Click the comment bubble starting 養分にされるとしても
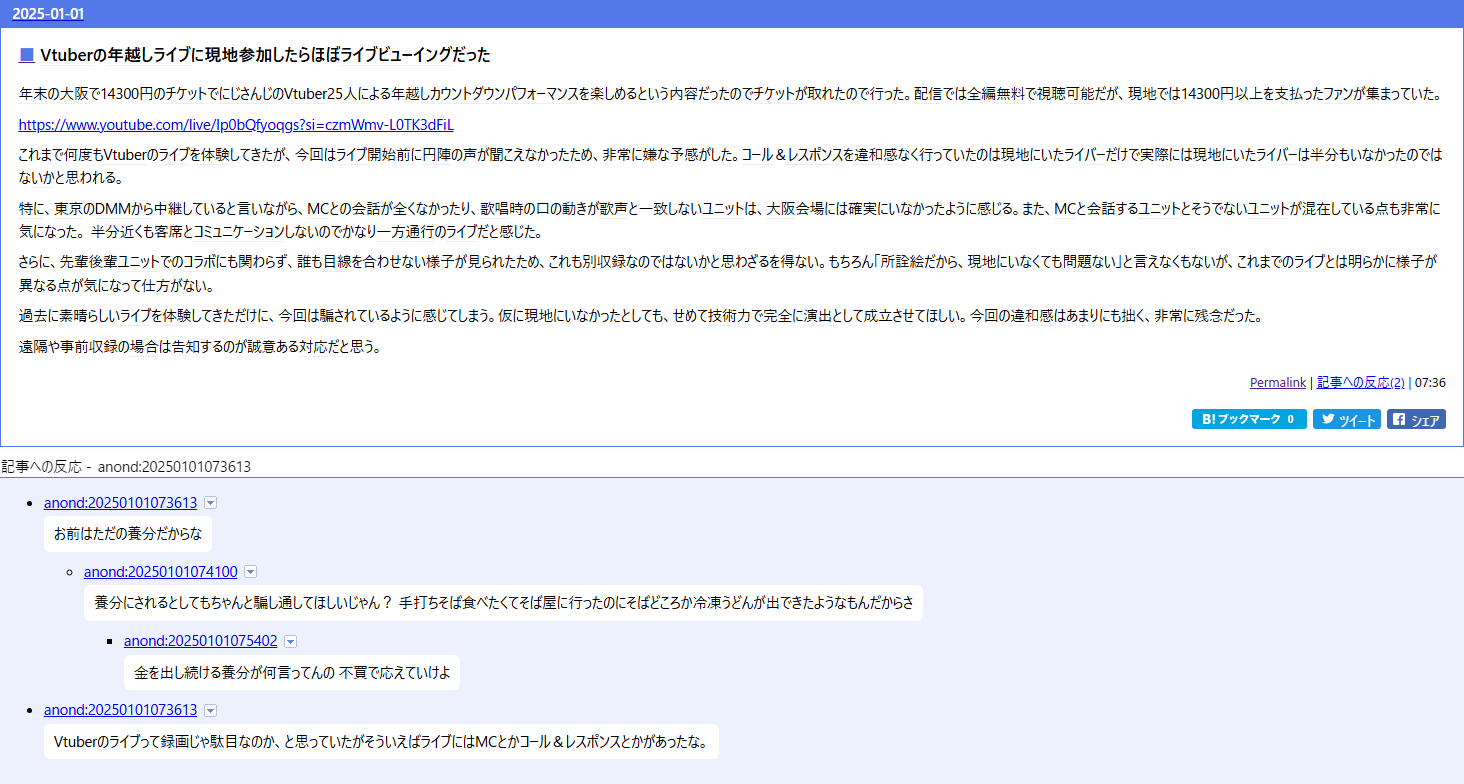This screenshot has height=784, width=1464. coord(503,603)
